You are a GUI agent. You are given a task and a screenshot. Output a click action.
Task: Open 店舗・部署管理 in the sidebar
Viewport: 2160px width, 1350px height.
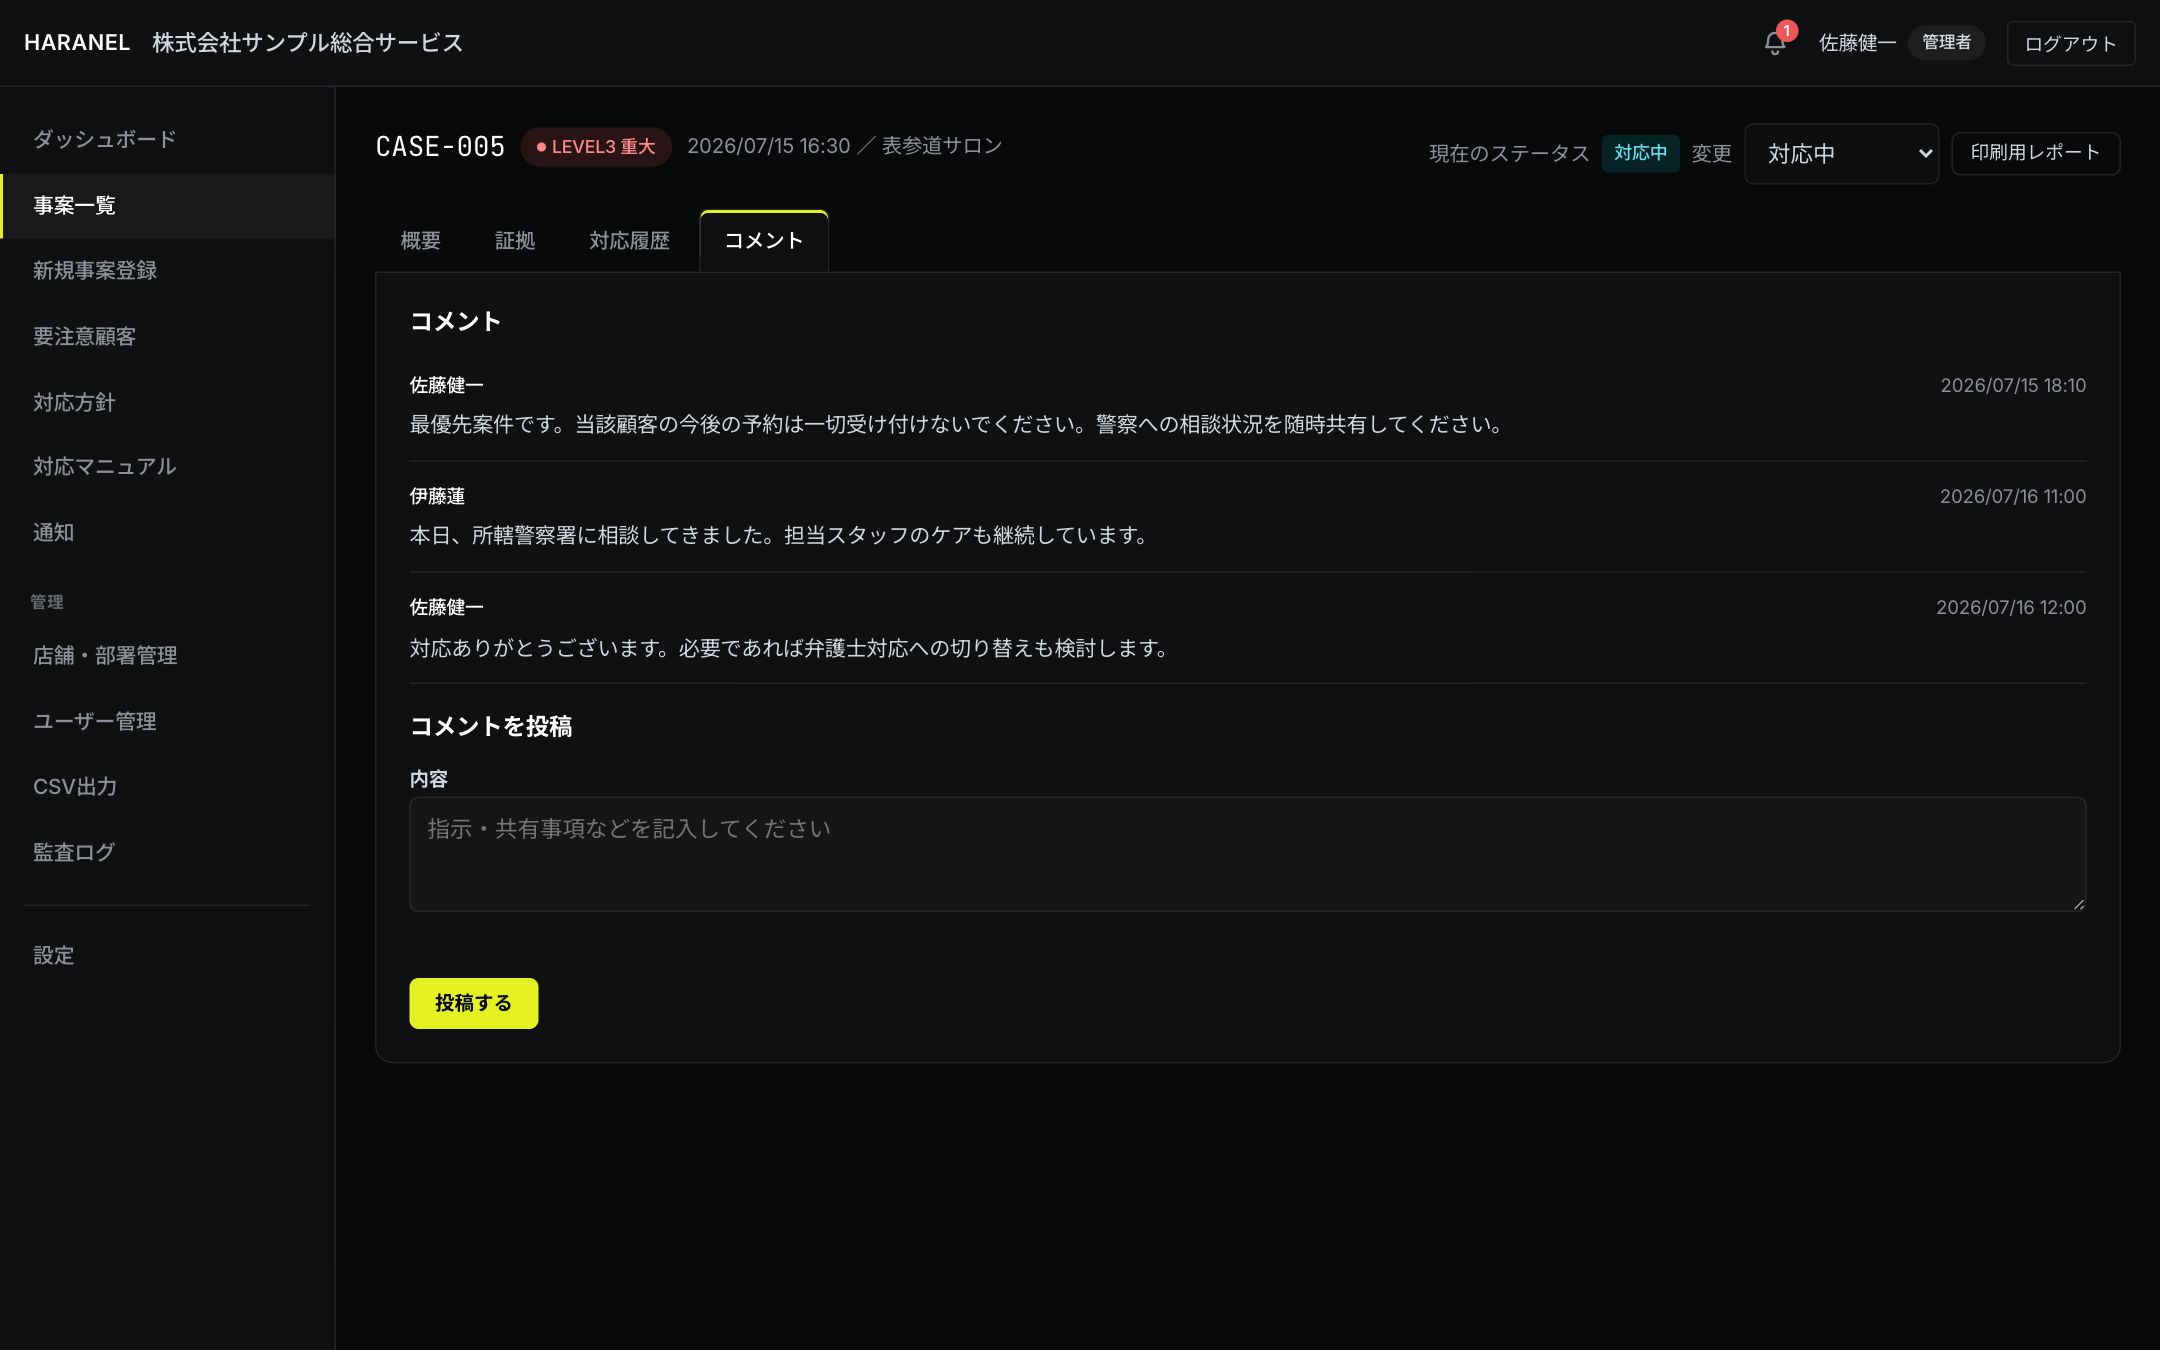click(x=167, y=656)
